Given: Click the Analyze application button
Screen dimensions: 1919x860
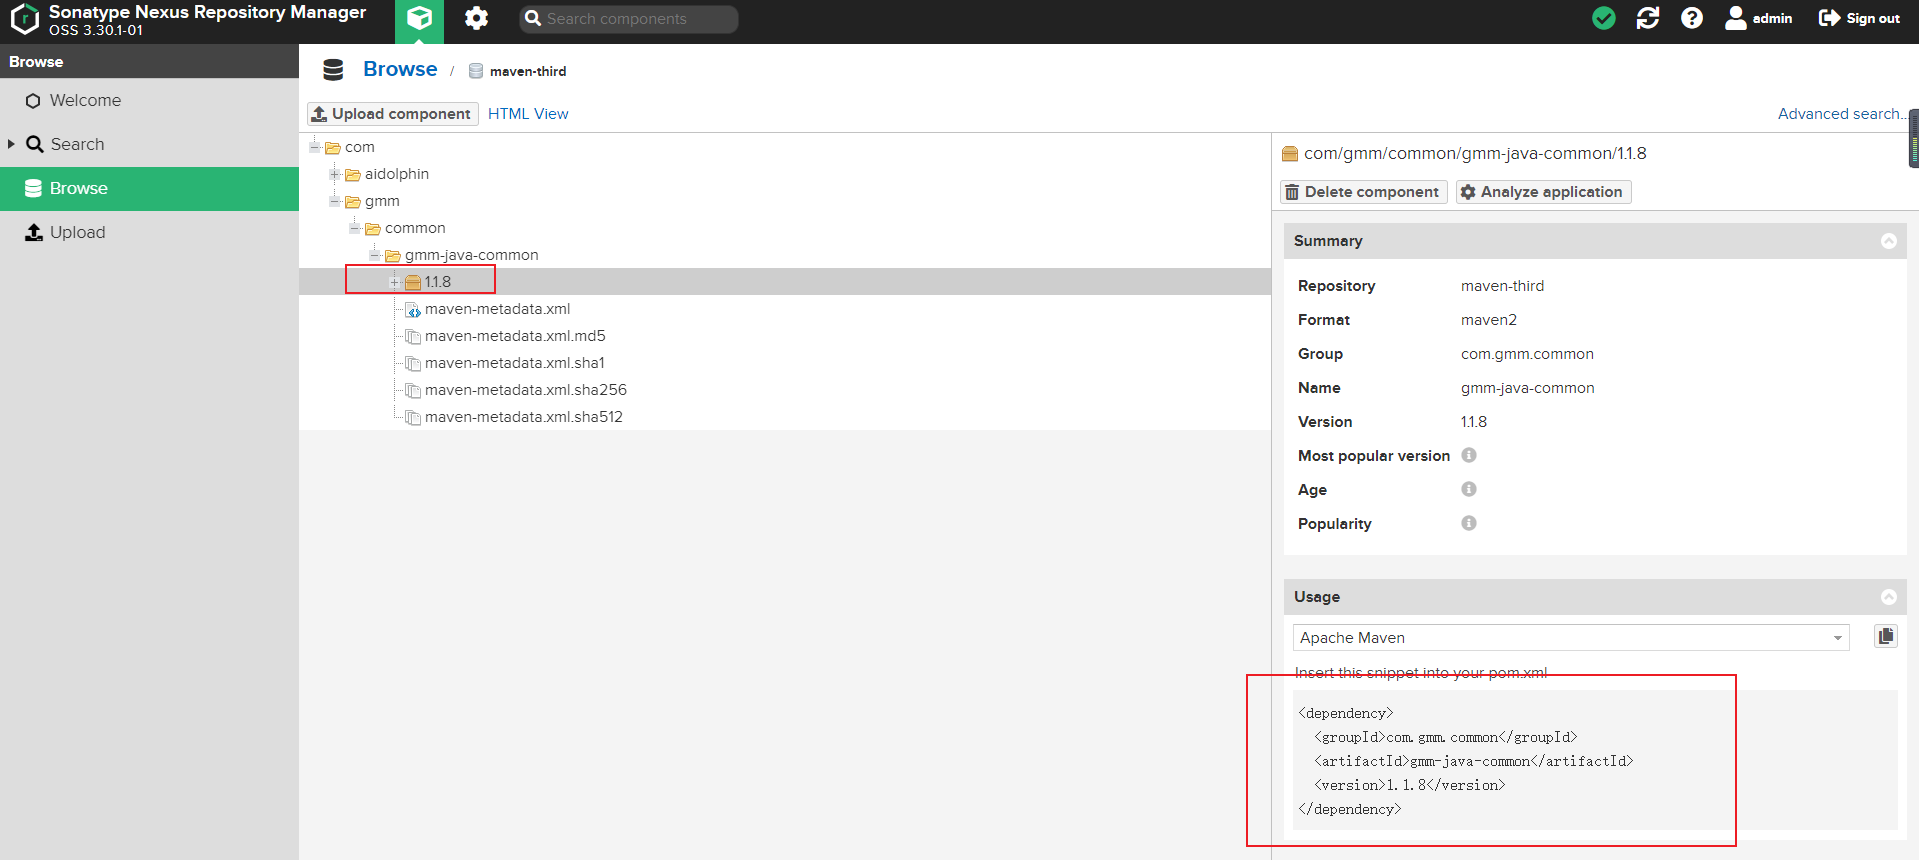Looking at the screenshot, I should coord(1543,192).
